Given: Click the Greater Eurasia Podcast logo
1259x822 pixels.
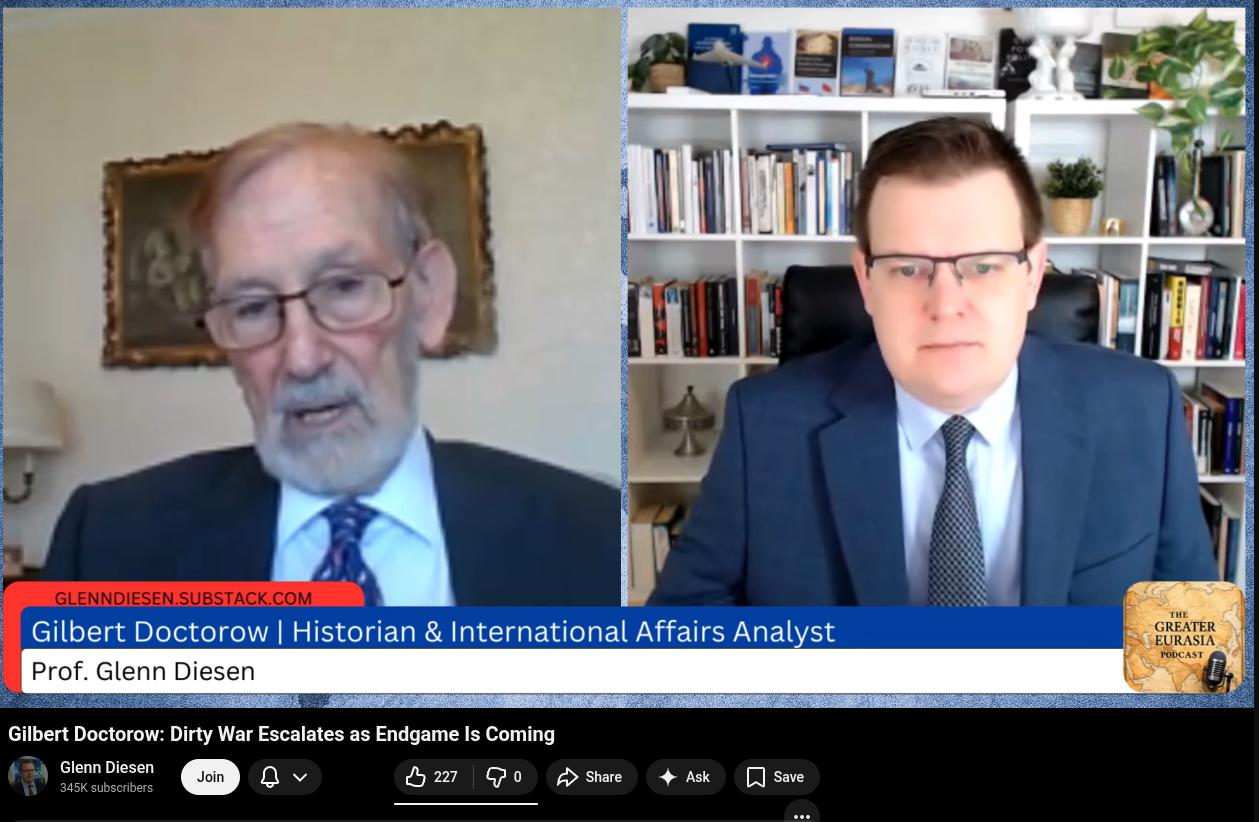Looking at the screenshot, I should pos(1183,637).
